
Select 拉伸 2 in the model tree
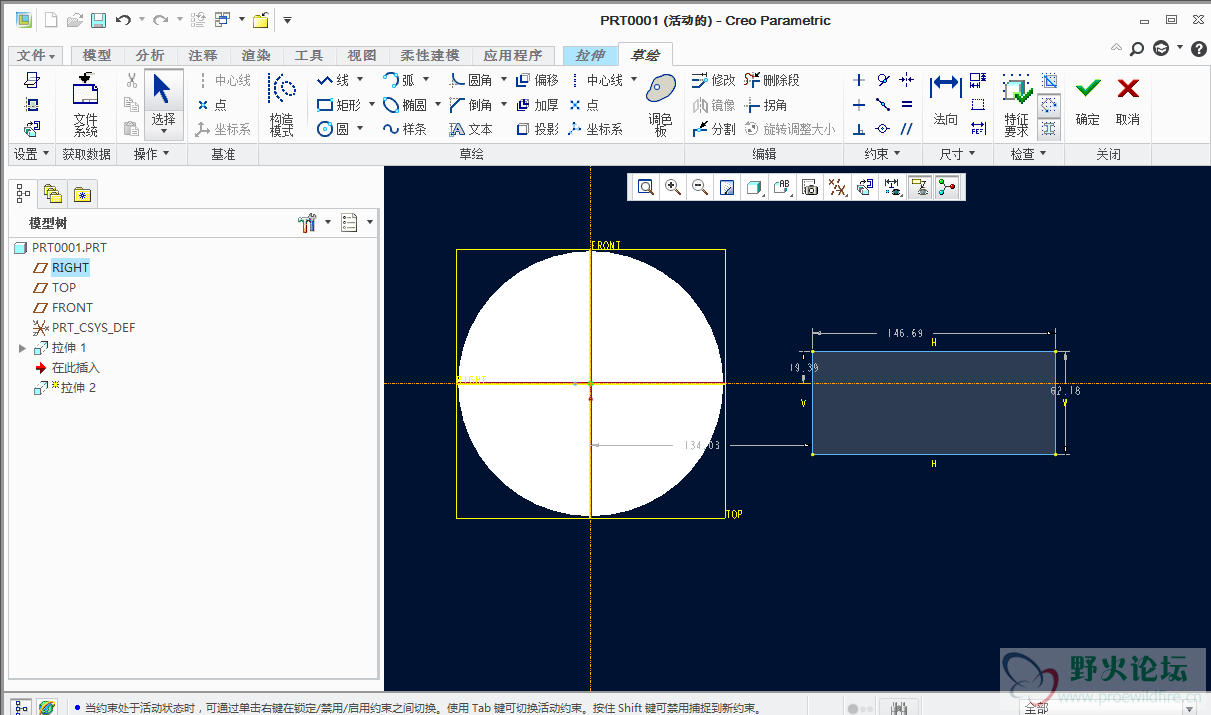[78, 388]
